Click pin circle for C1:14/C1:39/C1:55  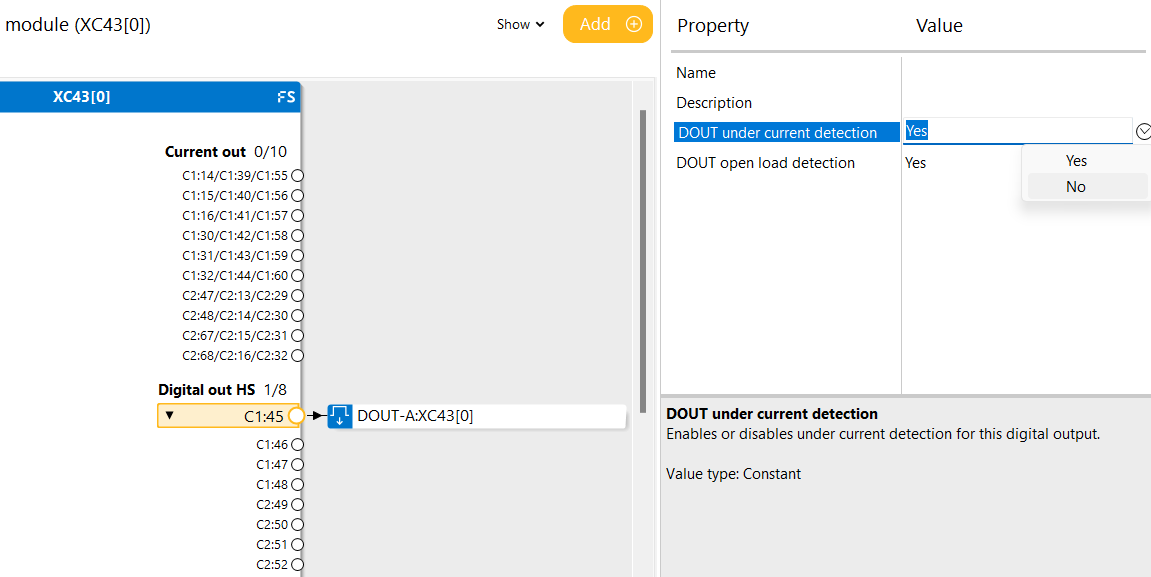(x=297, y=176)
